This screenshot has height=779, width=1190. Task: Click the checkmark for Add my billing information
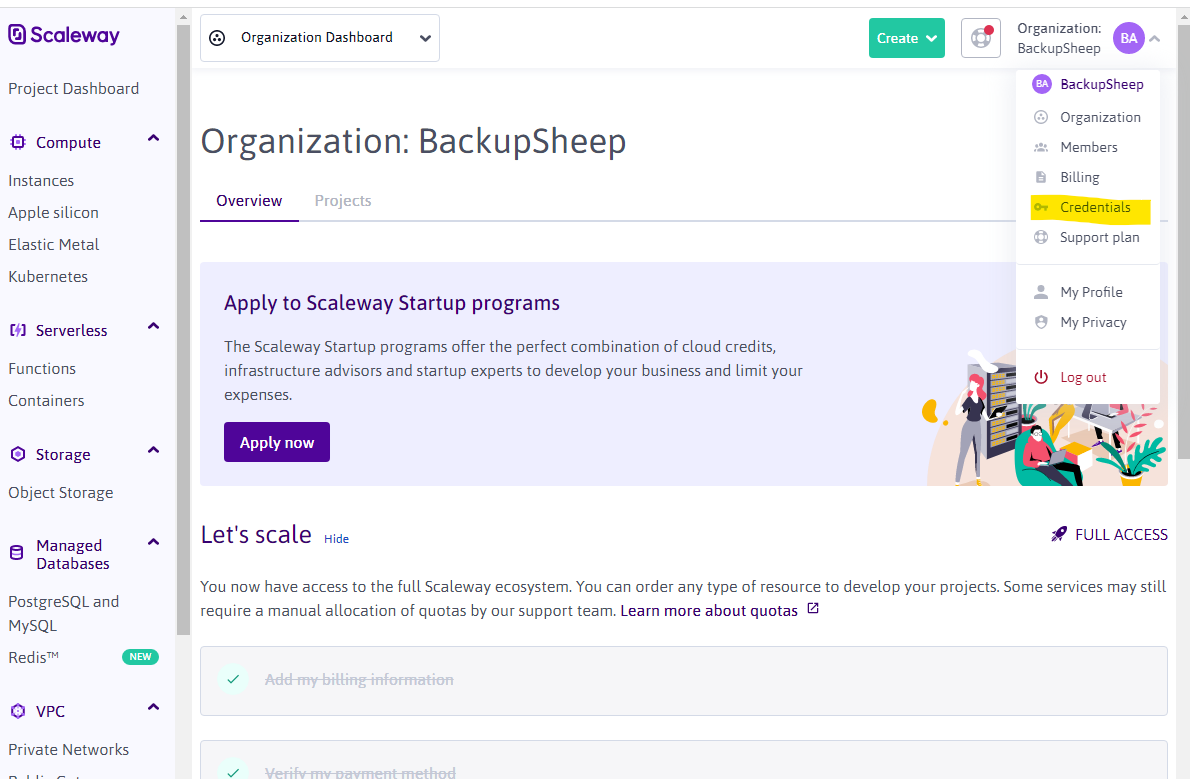[x=233, y=680]
